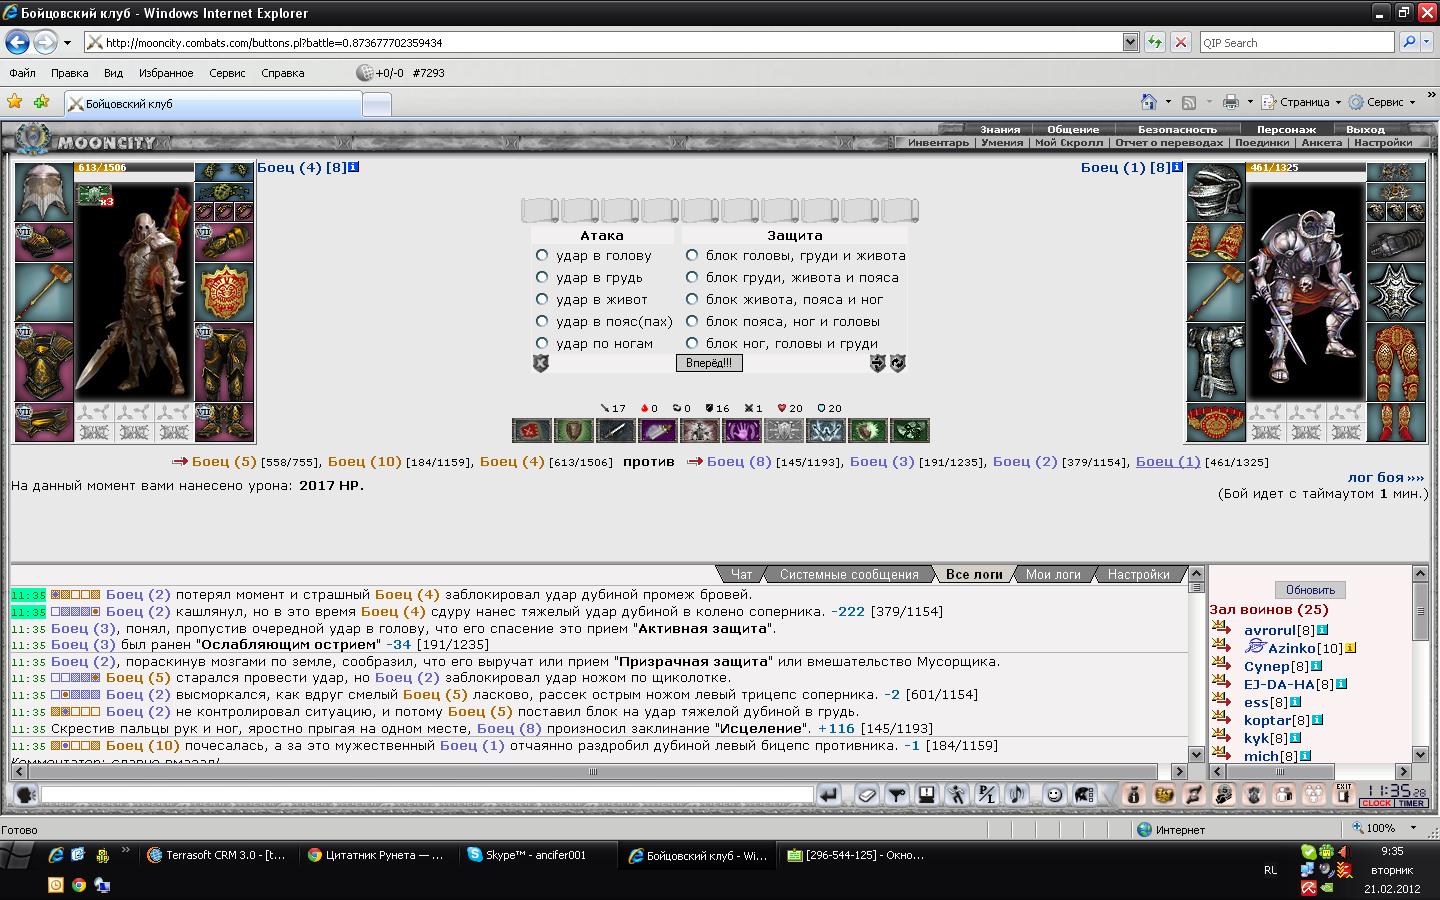
Task: Click the Обновить button in warriors list
Action: coord(1310,590)
